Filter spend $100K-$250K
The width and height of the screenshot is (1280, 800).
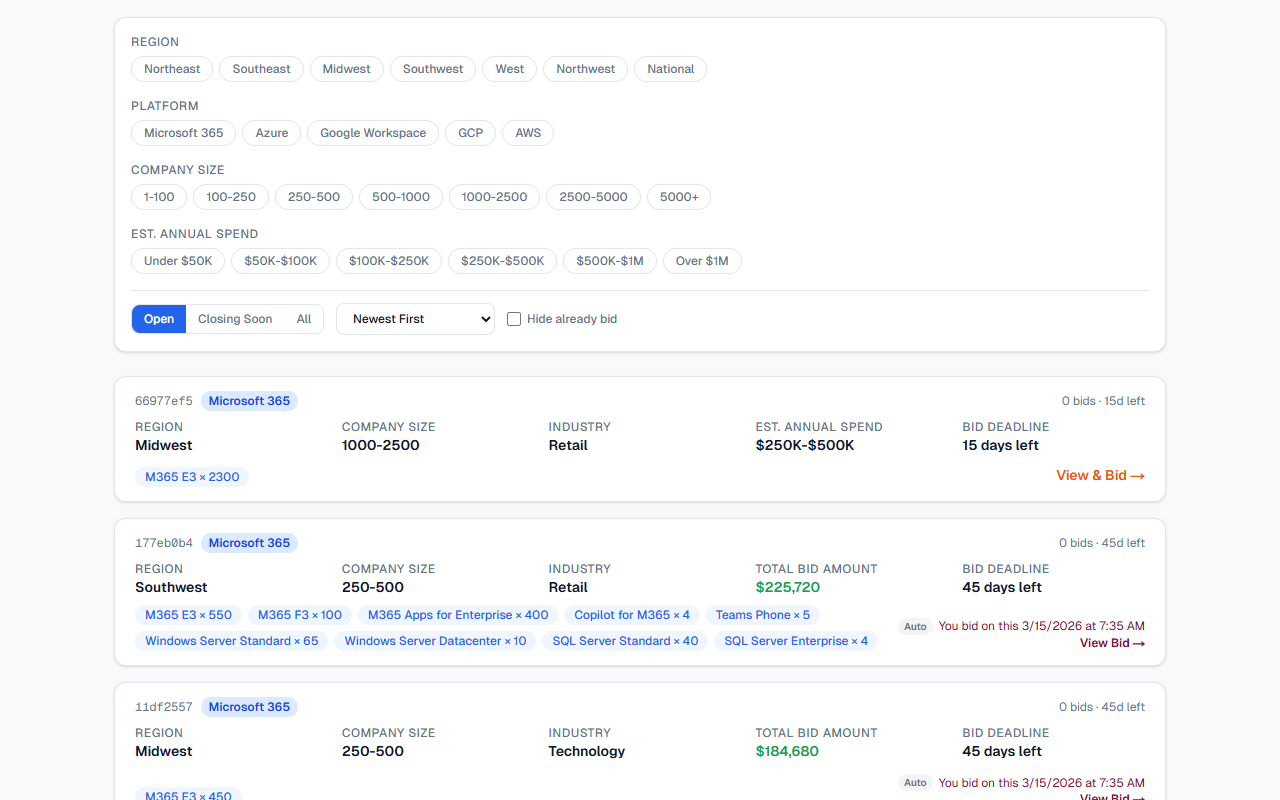[x=389, y=261]
